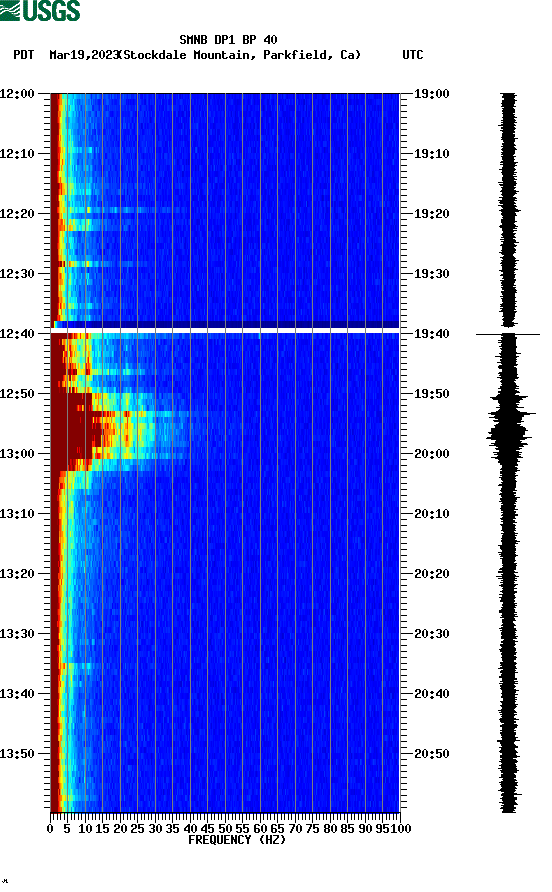The height and width of the screenshot is (892, 552).
Task: Click the 12:50 PDT time label
Action: pos(17,394)
